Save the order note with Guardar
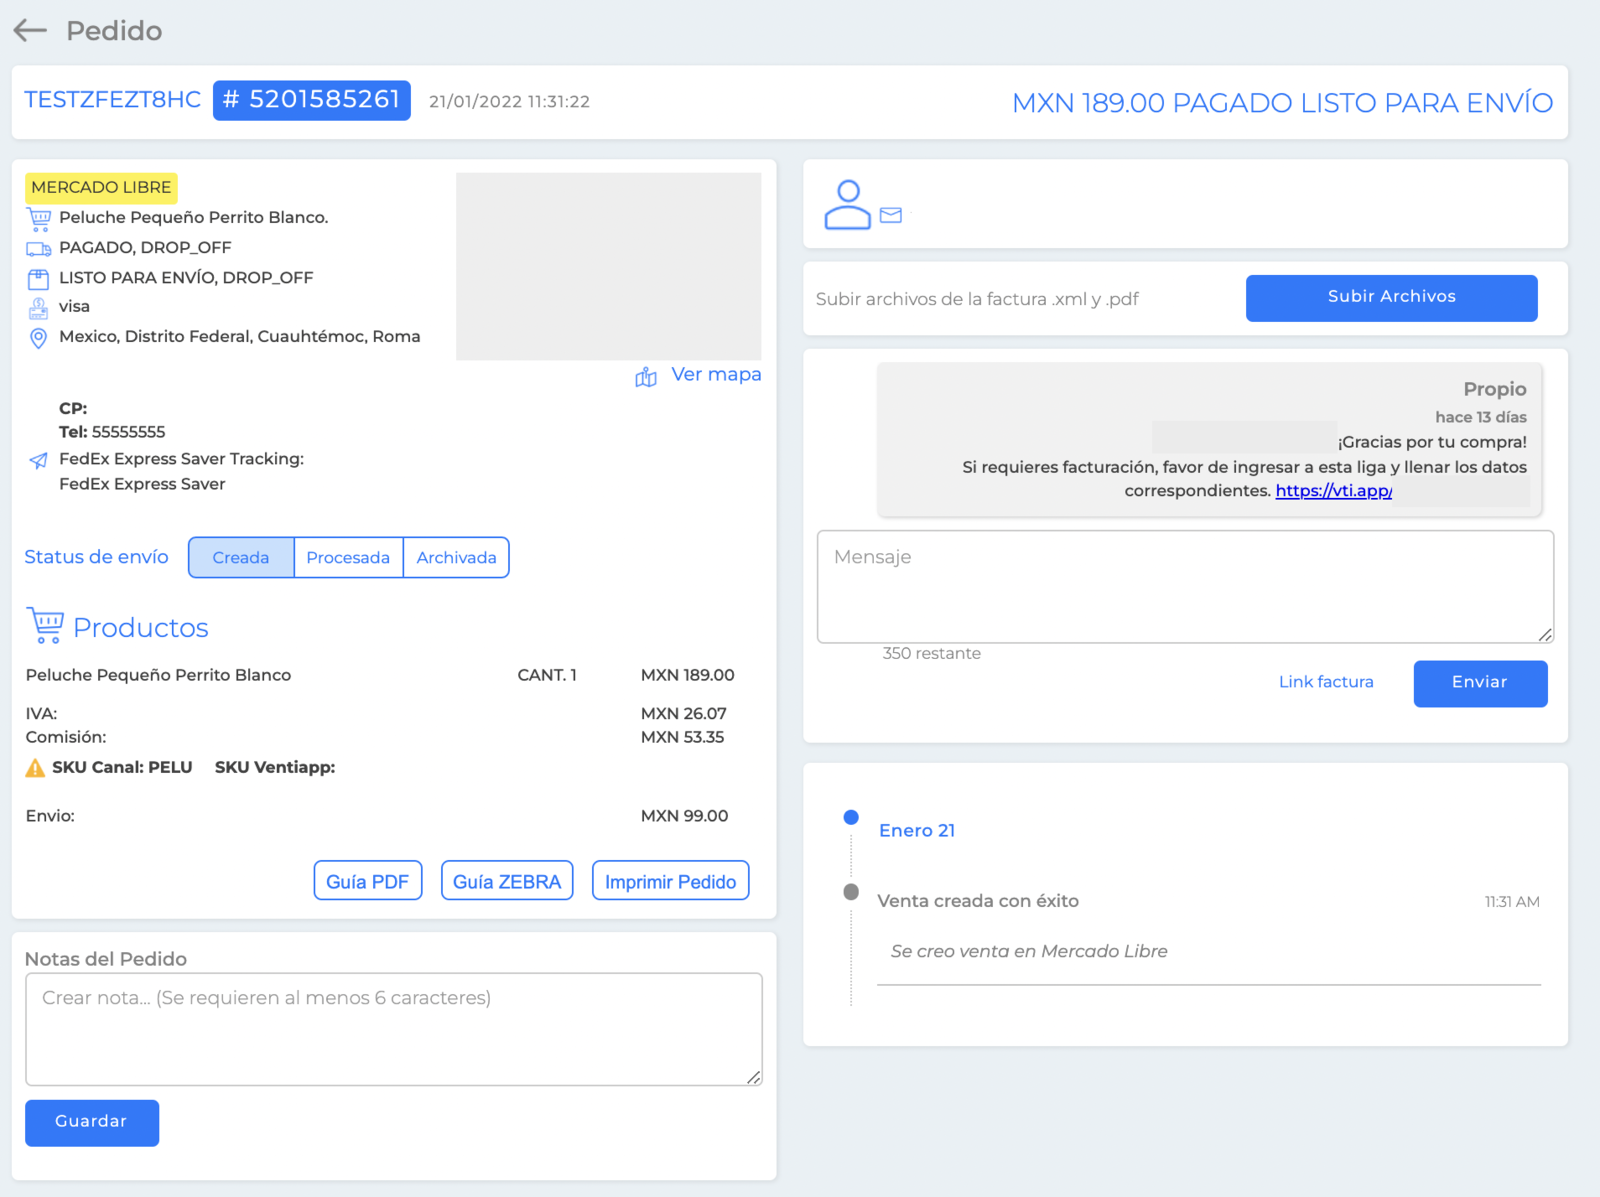The image size is (1600, 1197). pyautogui.click(x=92, y=1123)
